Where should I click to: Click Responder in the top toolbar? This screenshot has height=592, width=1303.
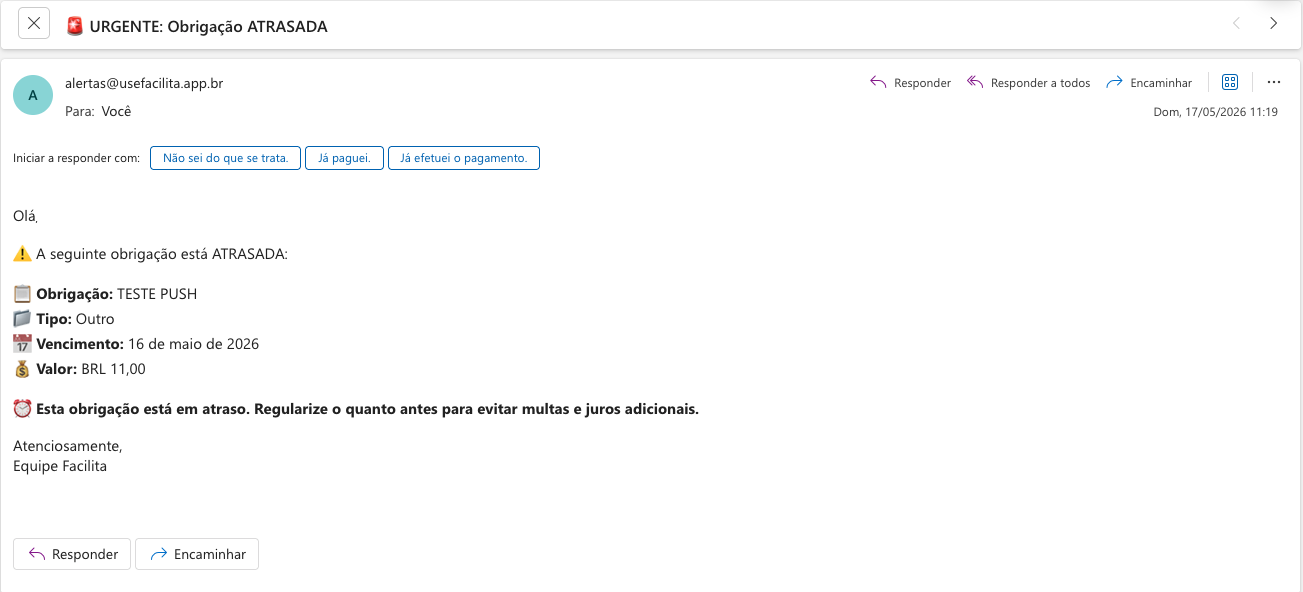pyautogui.click(x=910, y=83)
